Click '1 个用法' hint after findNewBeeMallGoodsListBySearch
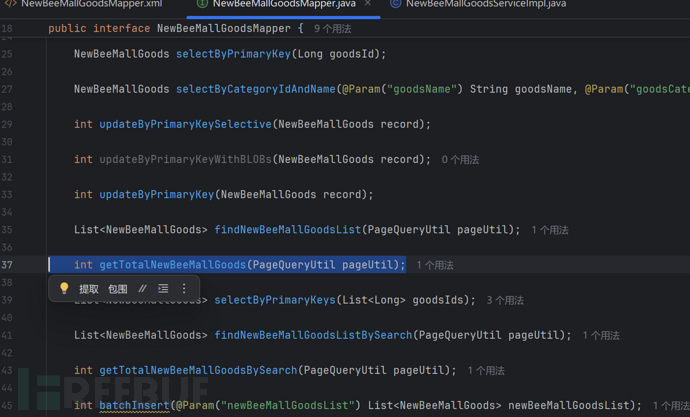Viewport: 690px width, 417px height. tap(601, 336)
